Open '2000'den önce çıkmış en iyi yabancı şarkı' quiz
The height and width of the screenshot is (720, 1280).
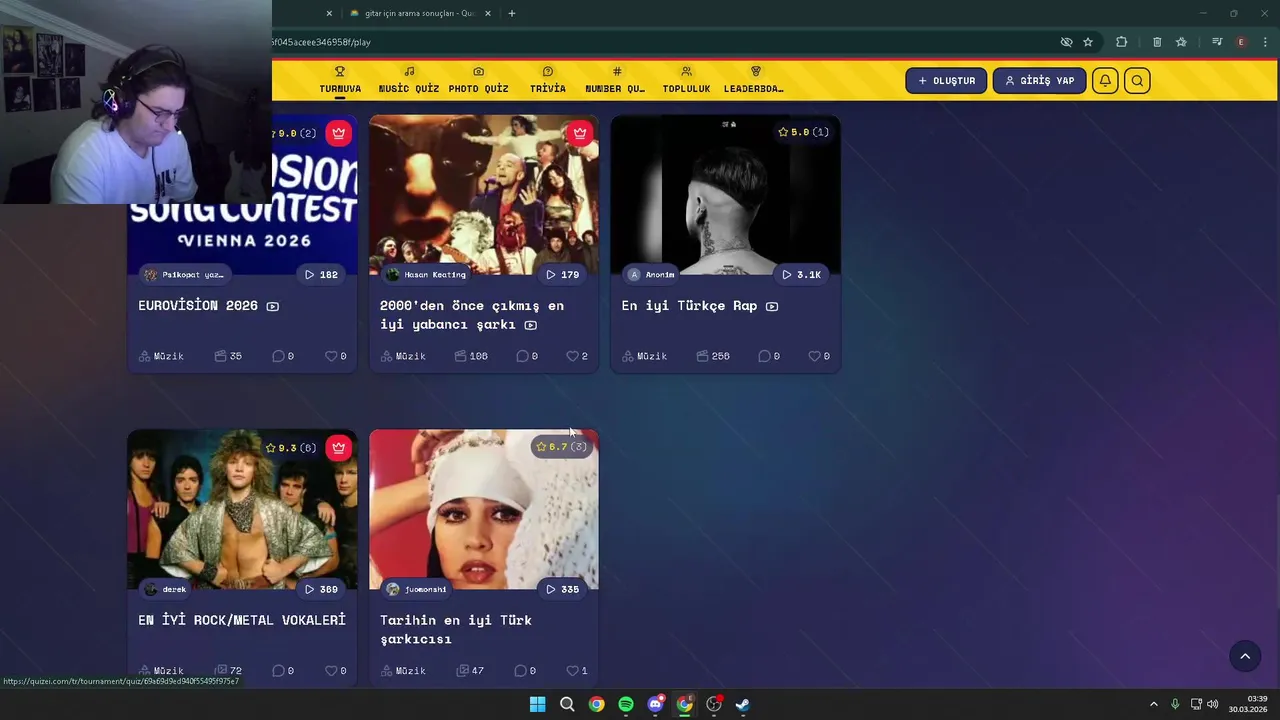coord(472,315)
